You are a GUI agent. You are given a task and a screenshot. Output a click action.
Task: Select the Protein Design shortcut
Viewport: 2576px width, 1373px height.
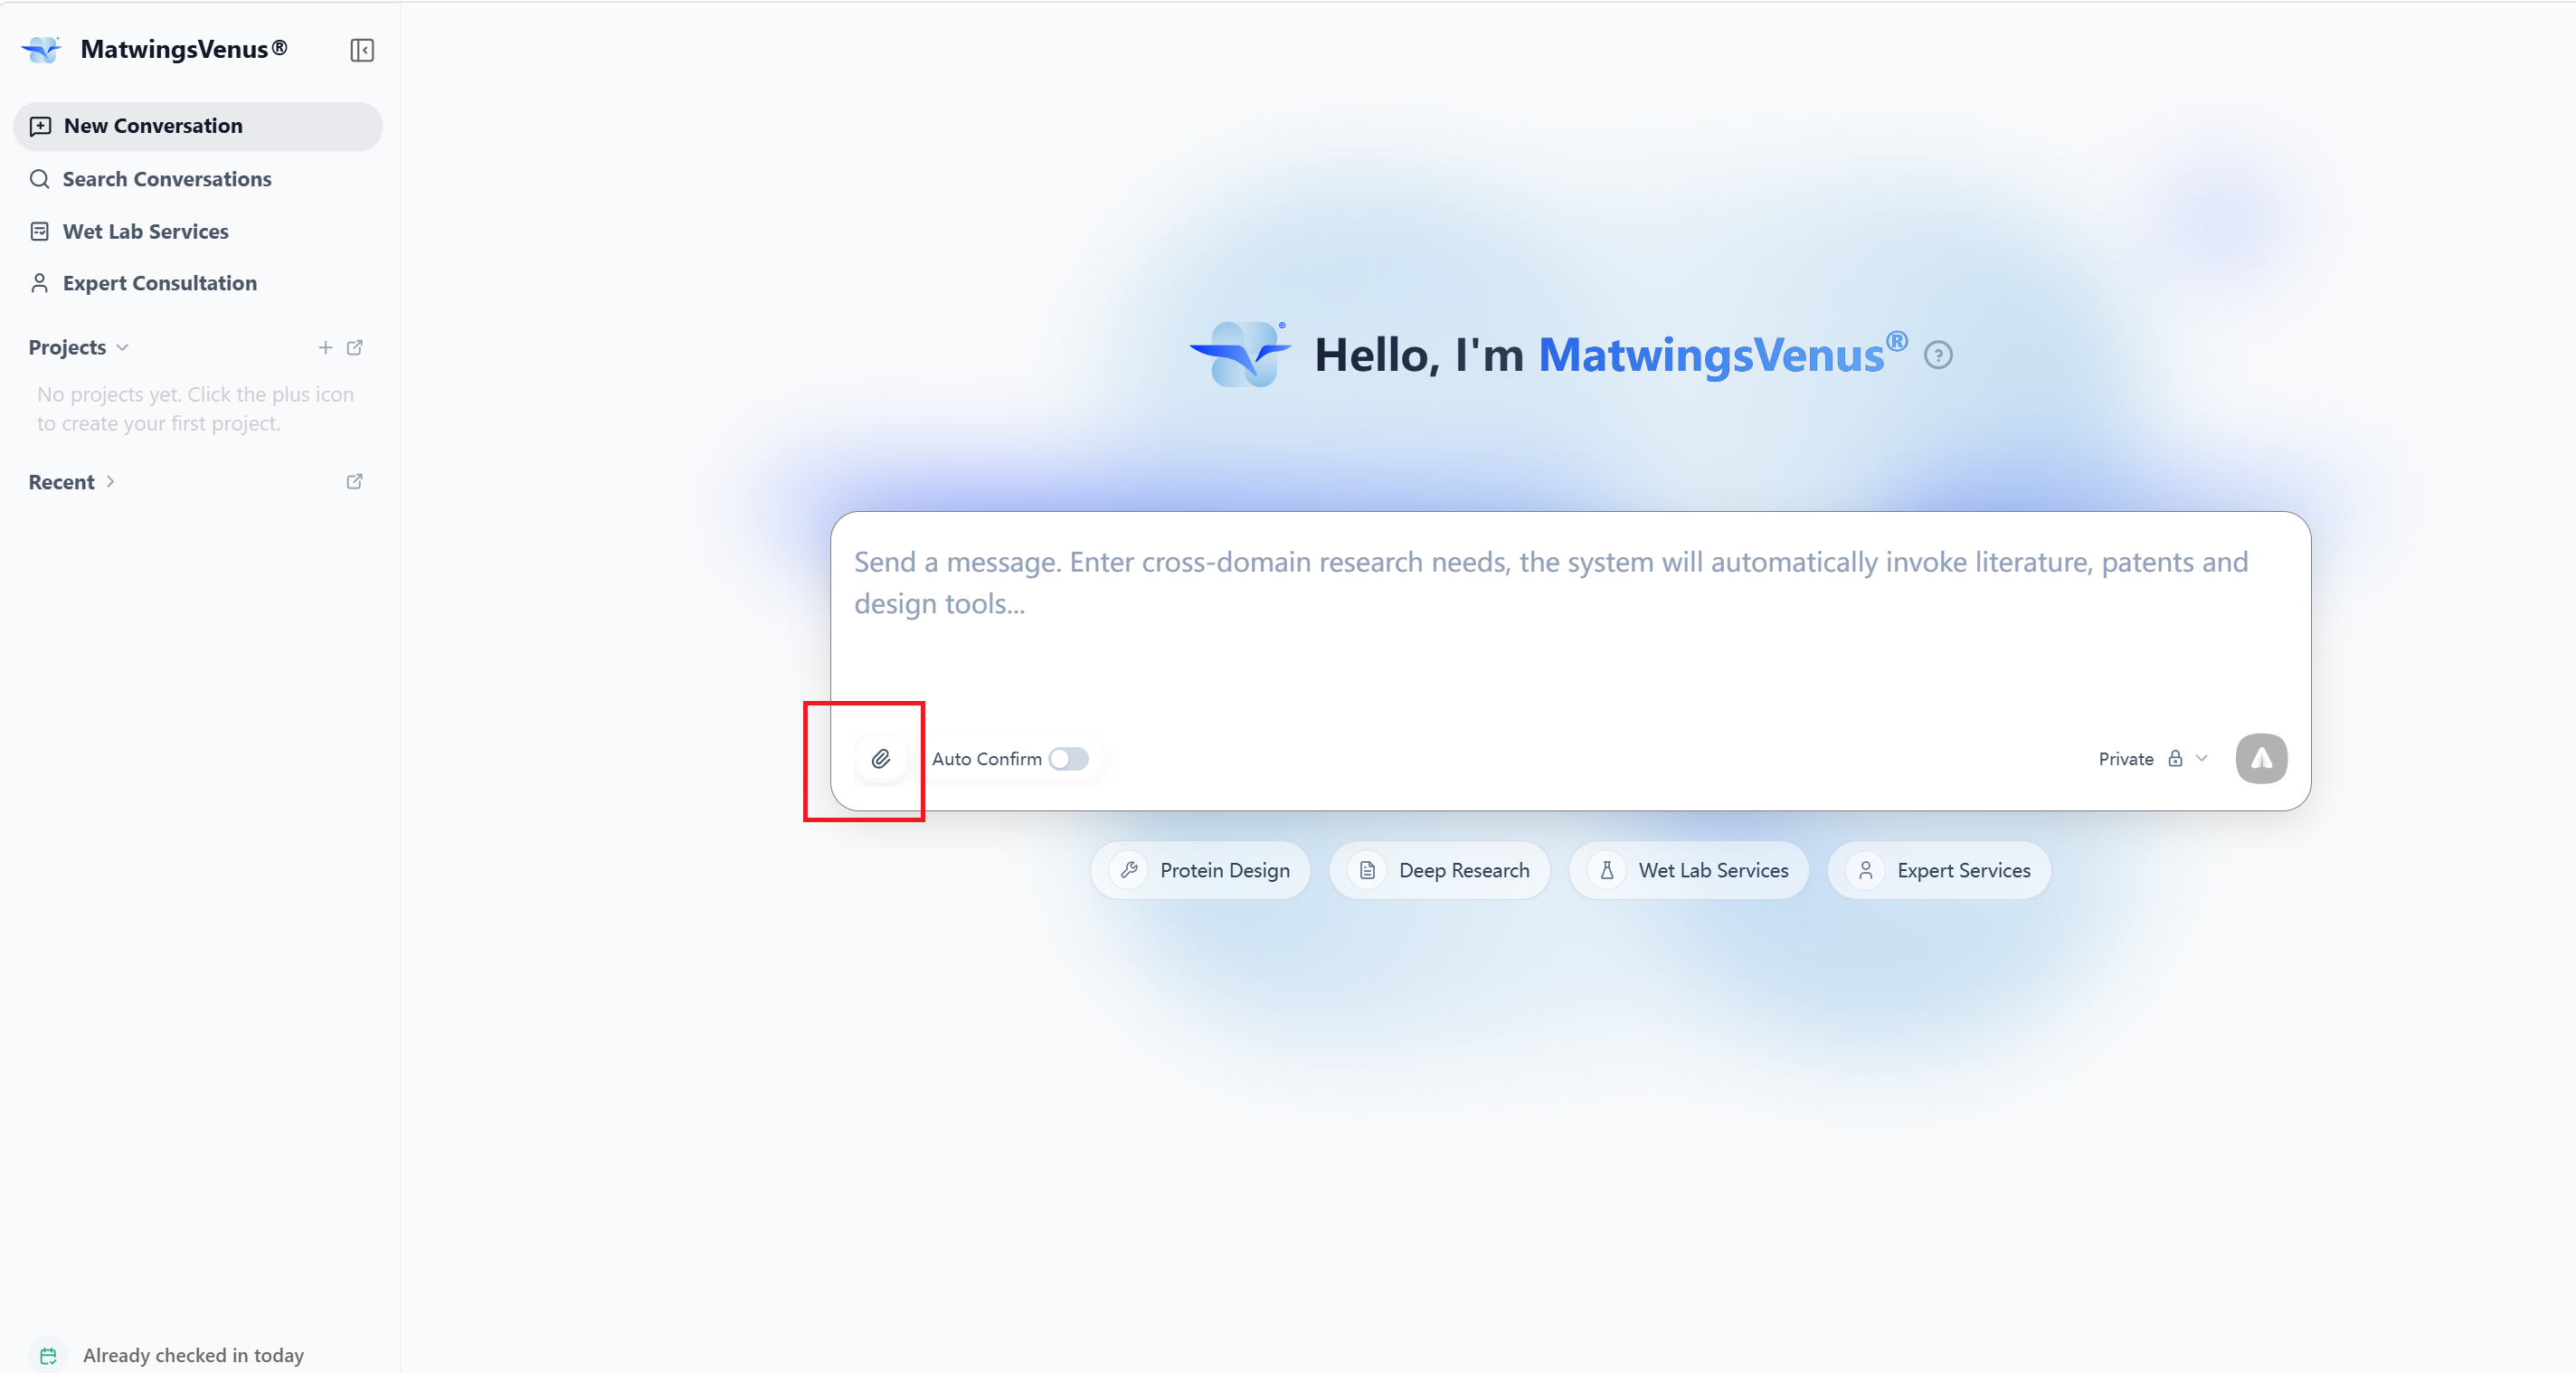point(1201,870)
